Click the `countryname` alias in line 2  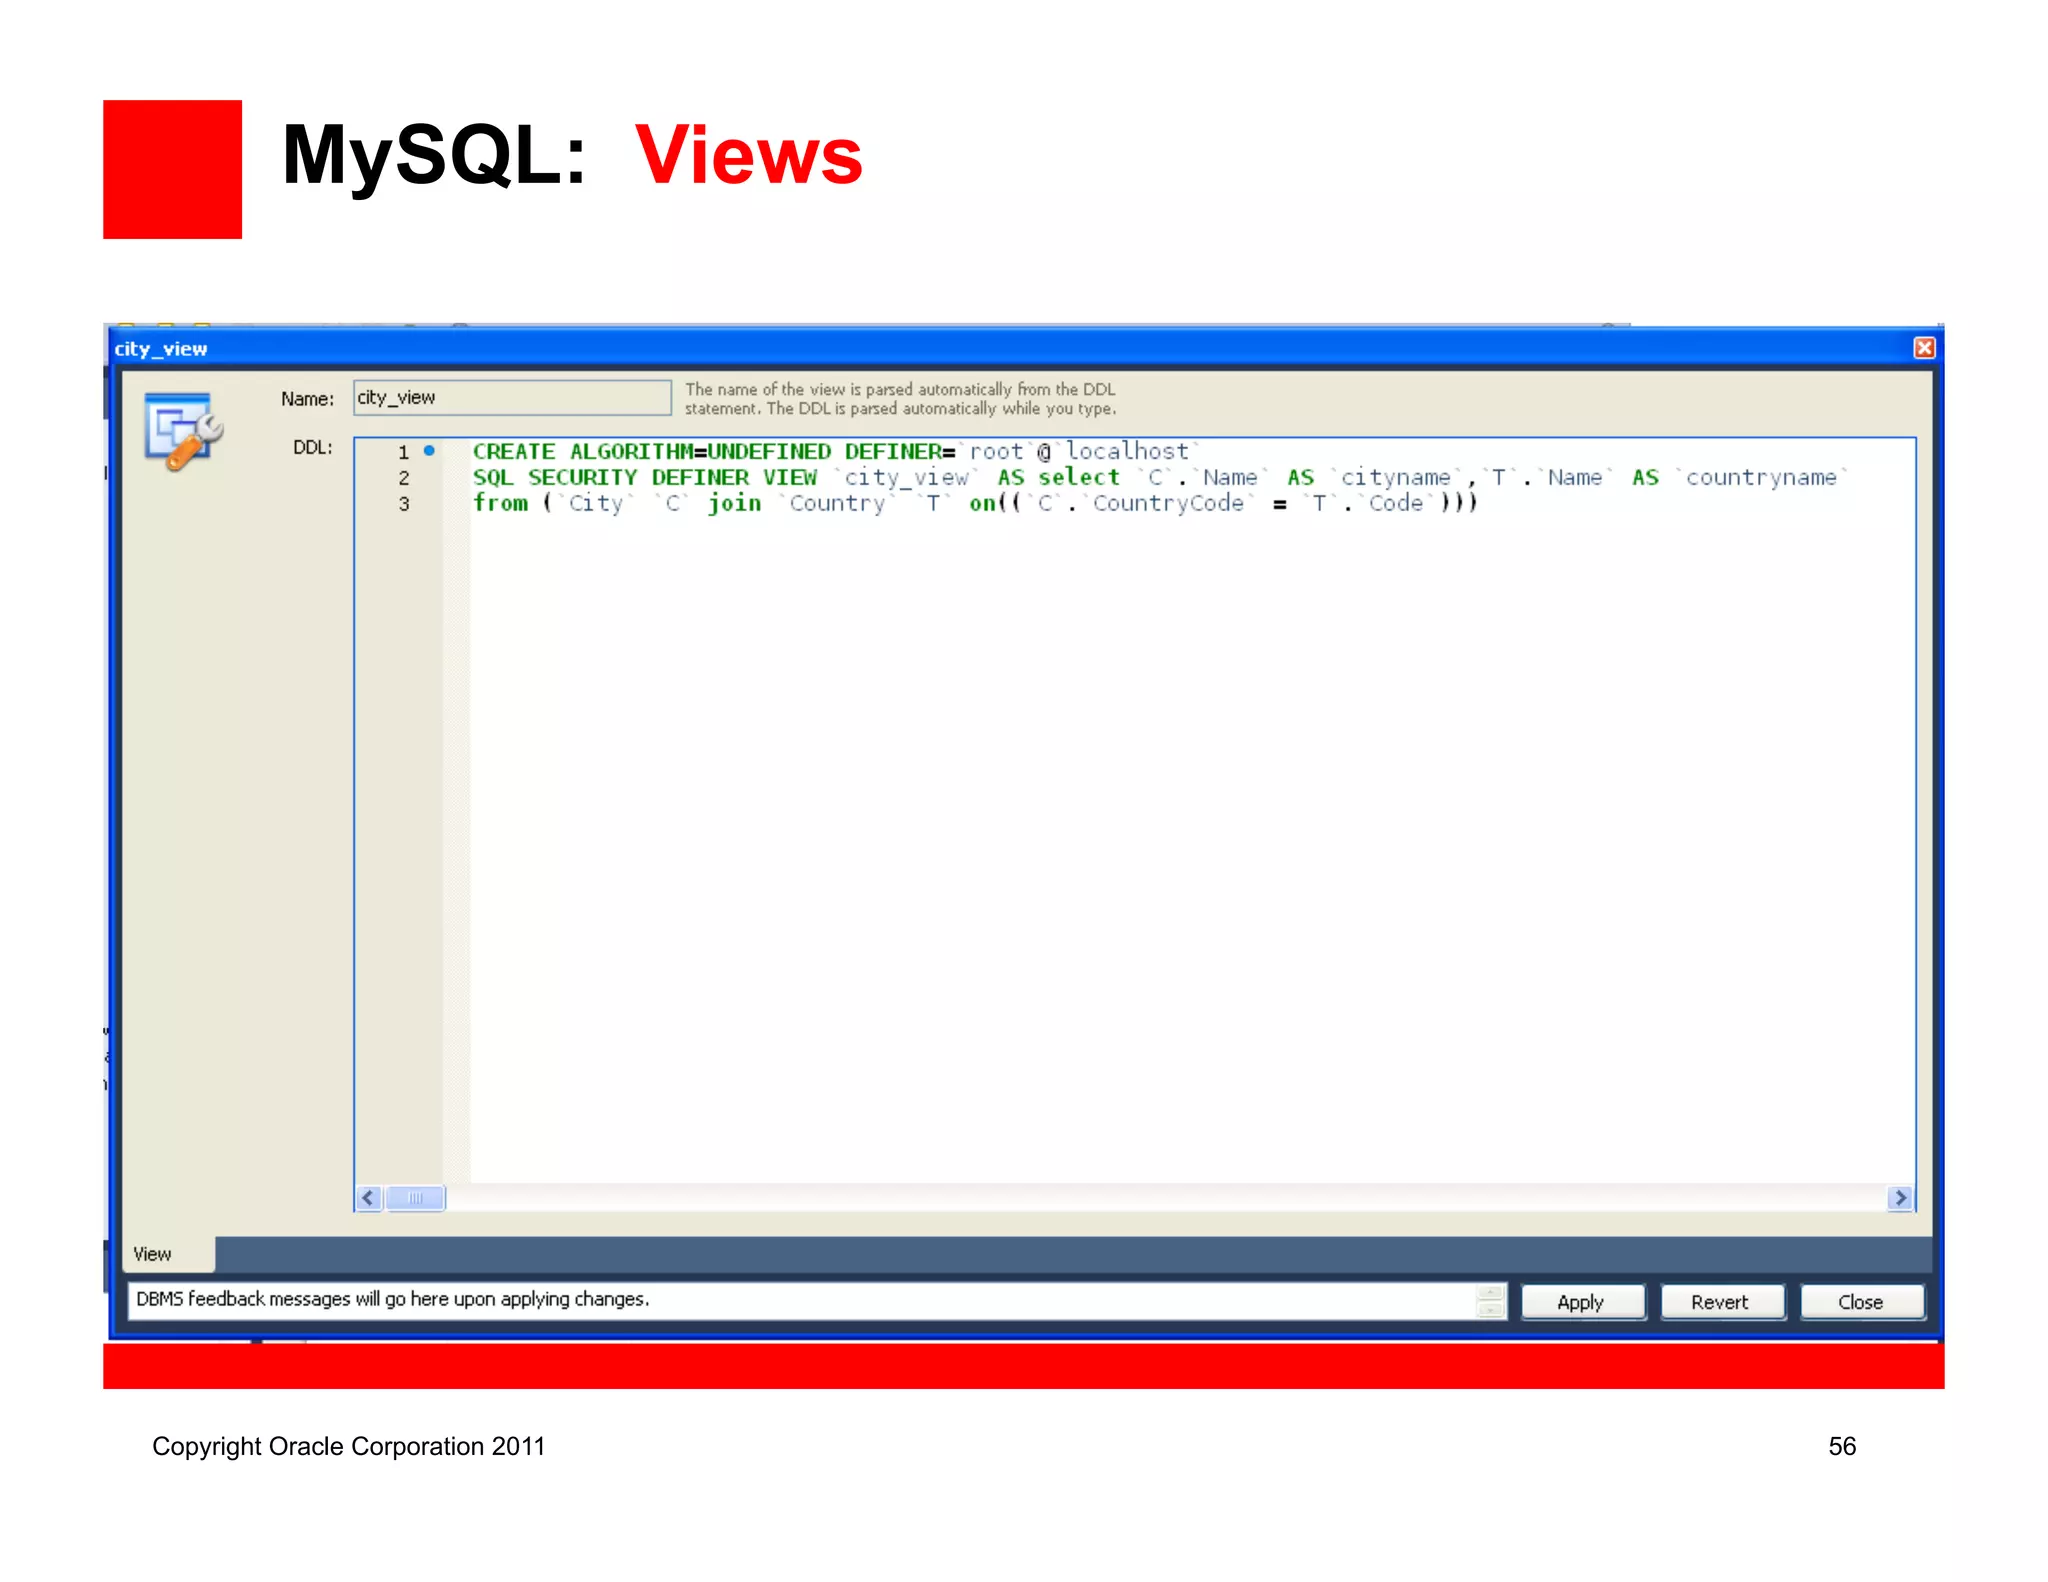coord(1761,478)
